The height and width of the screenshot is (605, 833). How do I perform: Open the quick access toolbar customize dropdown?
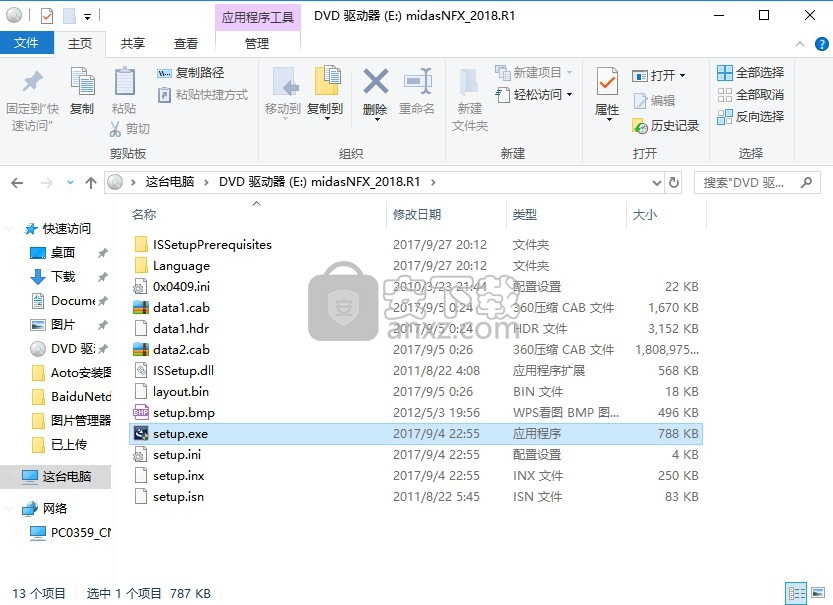pyautogui.click(x=87, y=16)
